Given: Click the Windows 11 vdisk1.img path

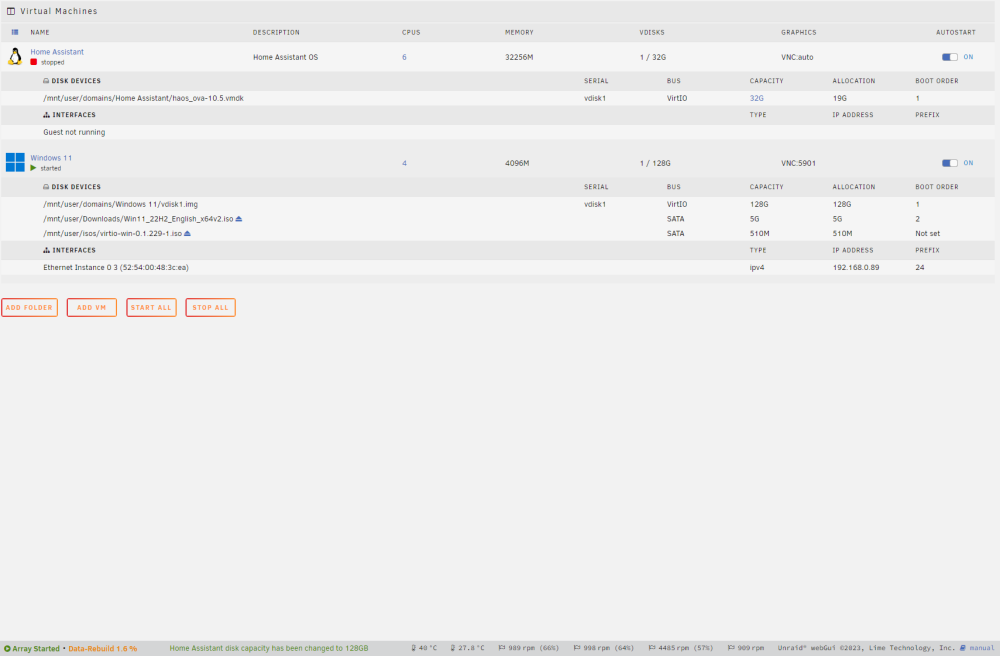Looking at the screenshot, I should click(x=121, y=204).
